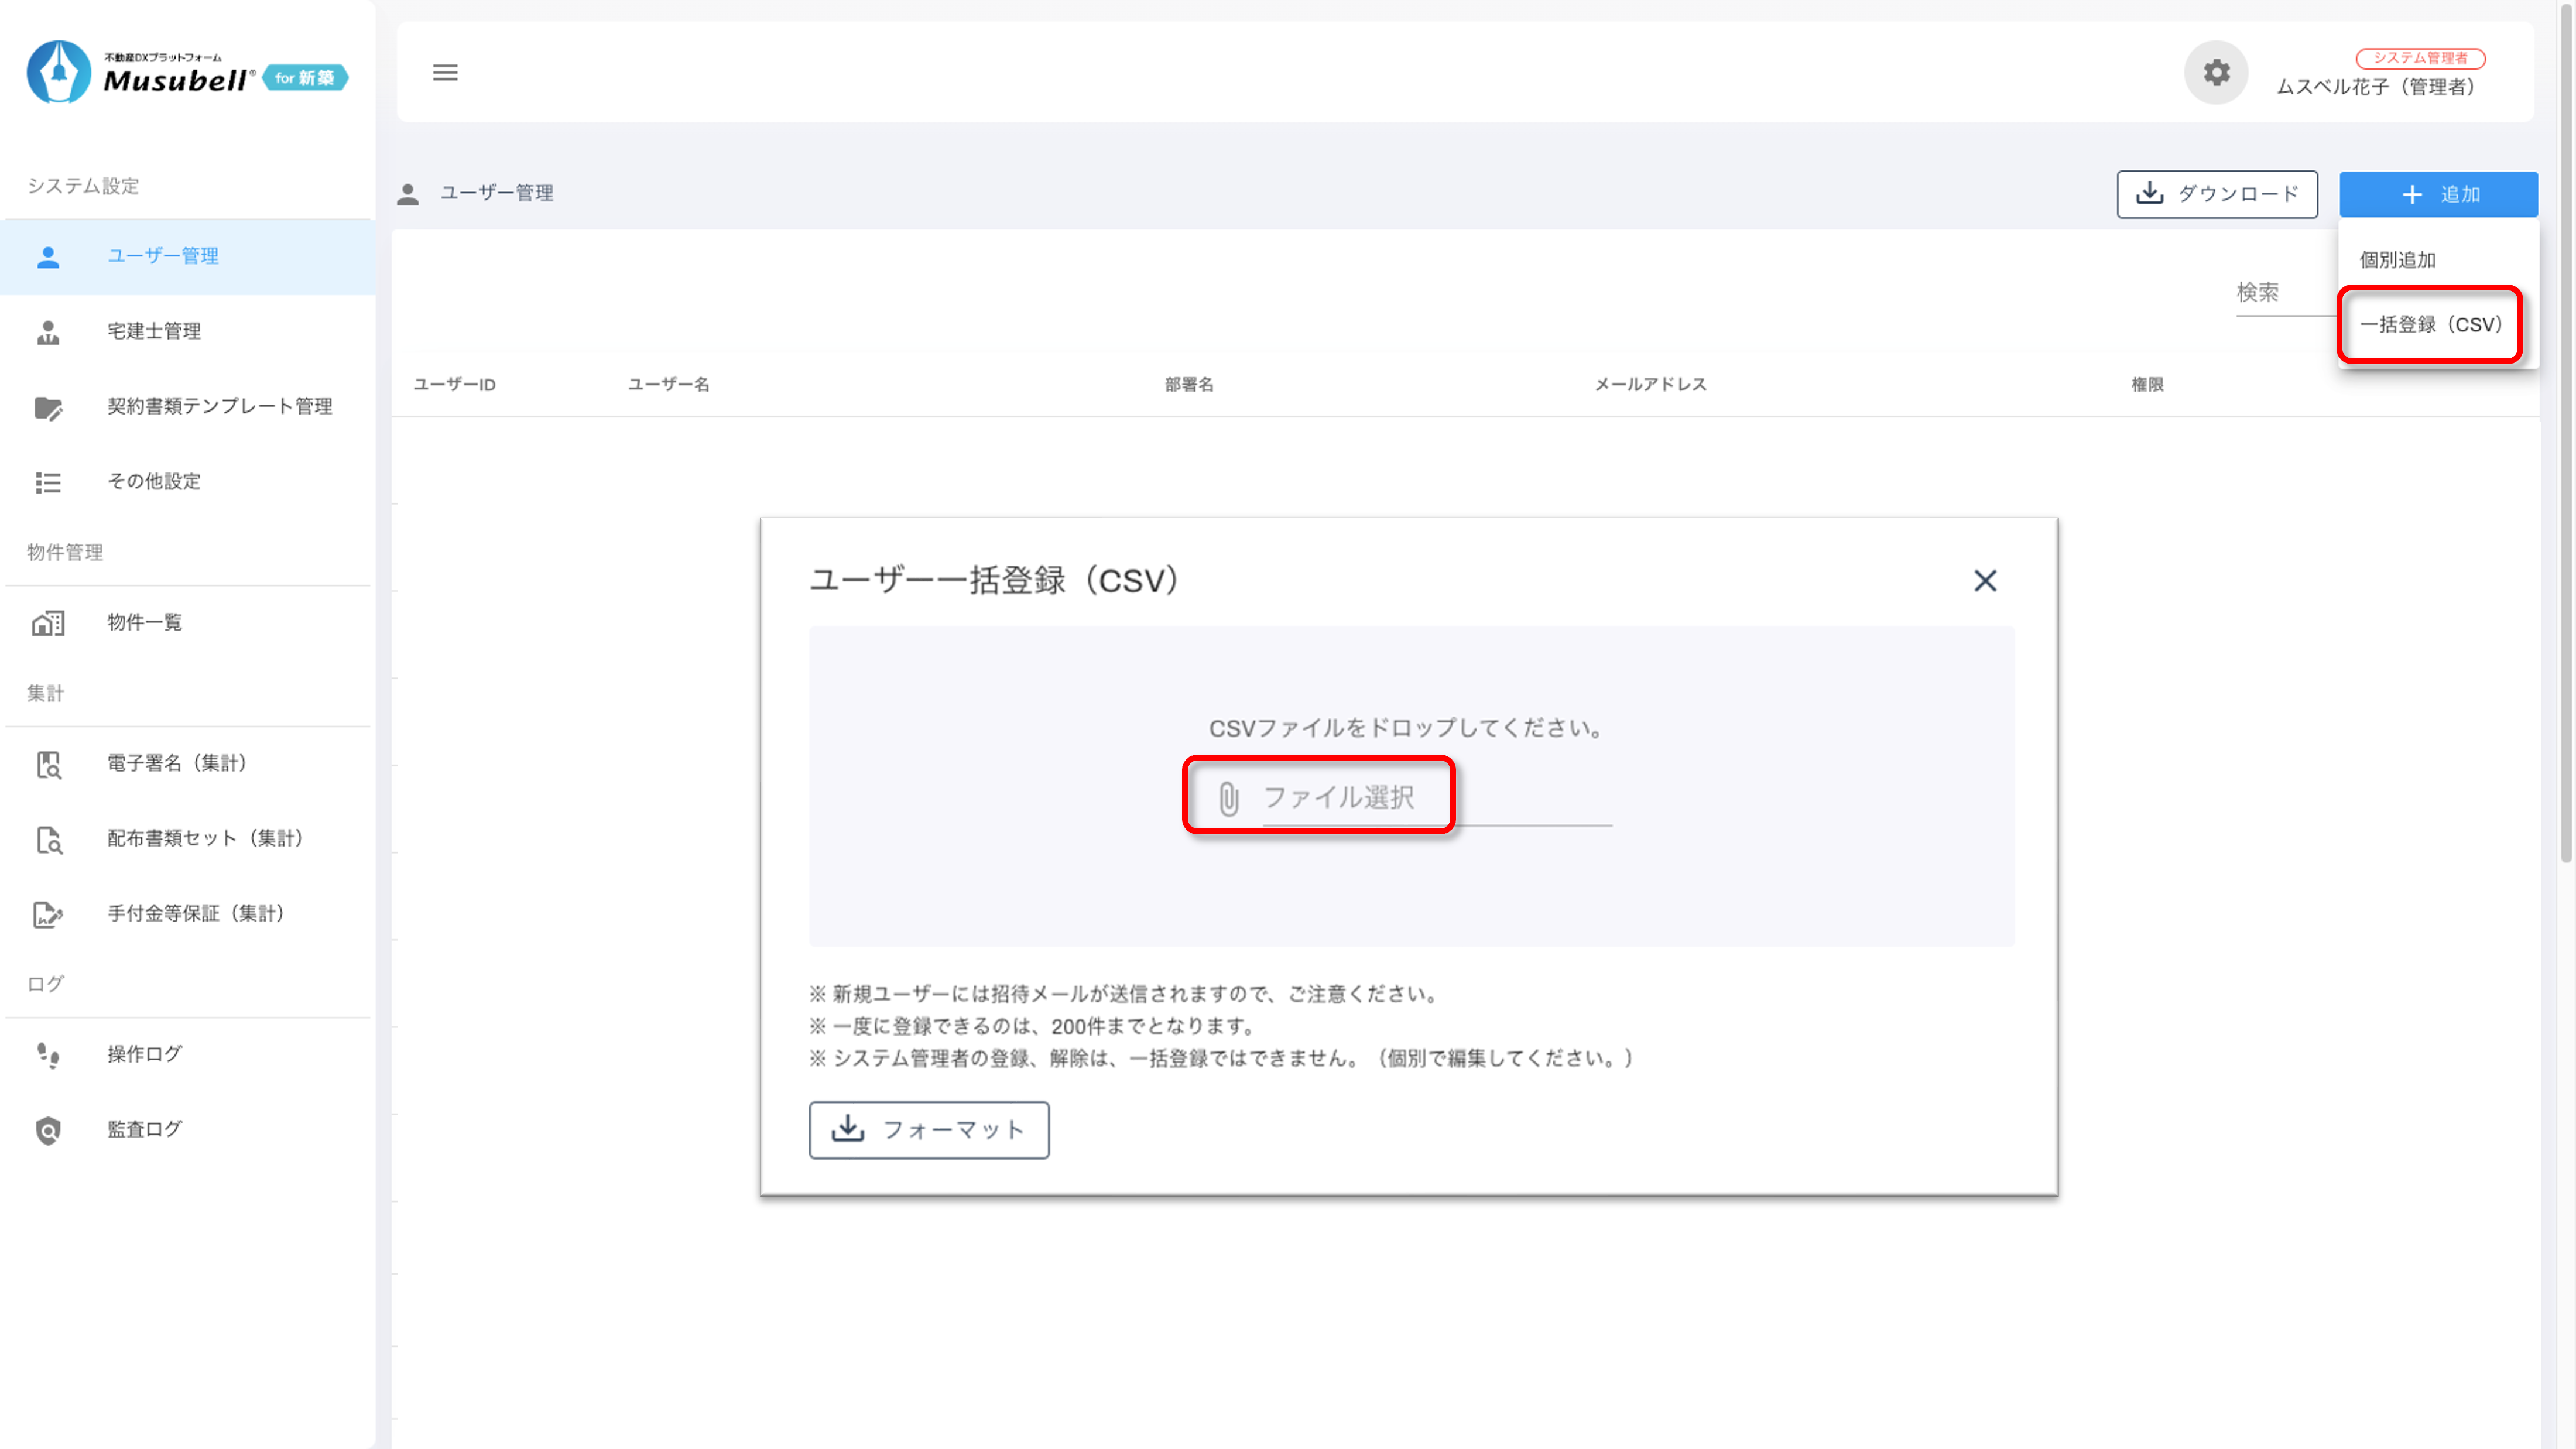
Task: Click the 操作ログ footprint icon
Action: [x=48, y=1055]
